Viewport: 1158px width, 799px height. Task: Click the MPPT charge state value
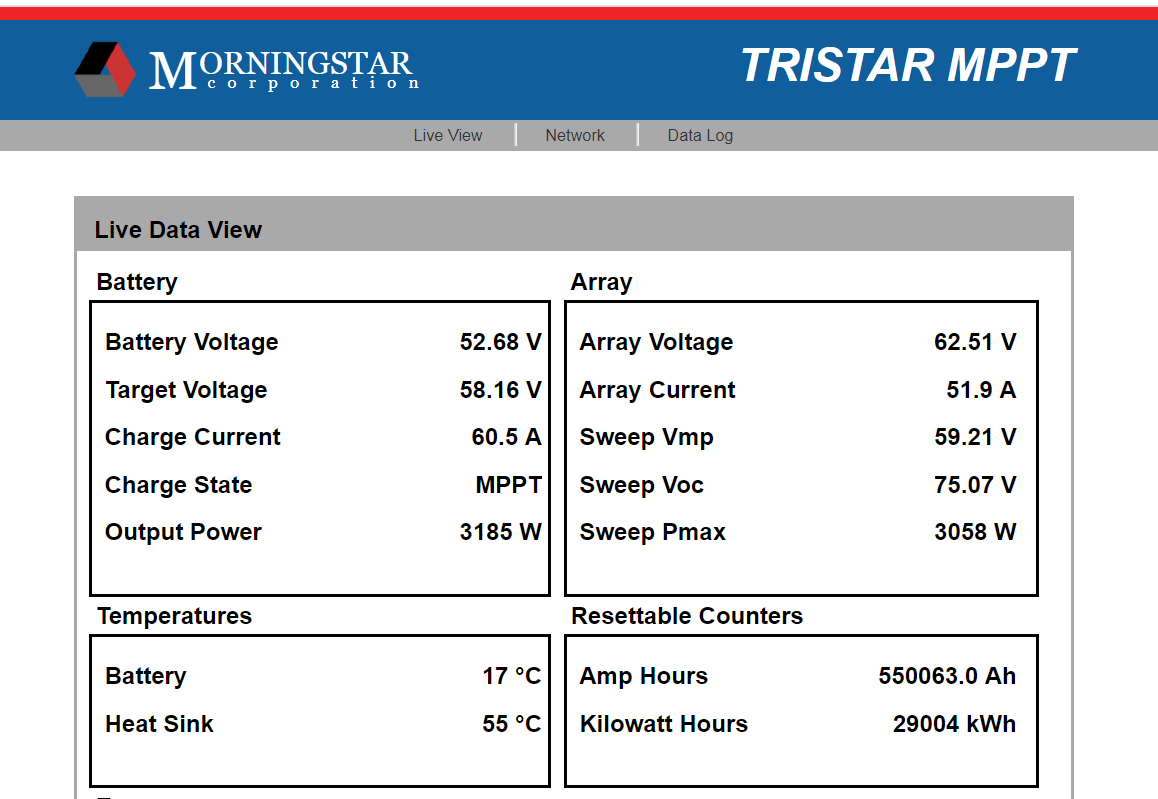click(508, 485)
